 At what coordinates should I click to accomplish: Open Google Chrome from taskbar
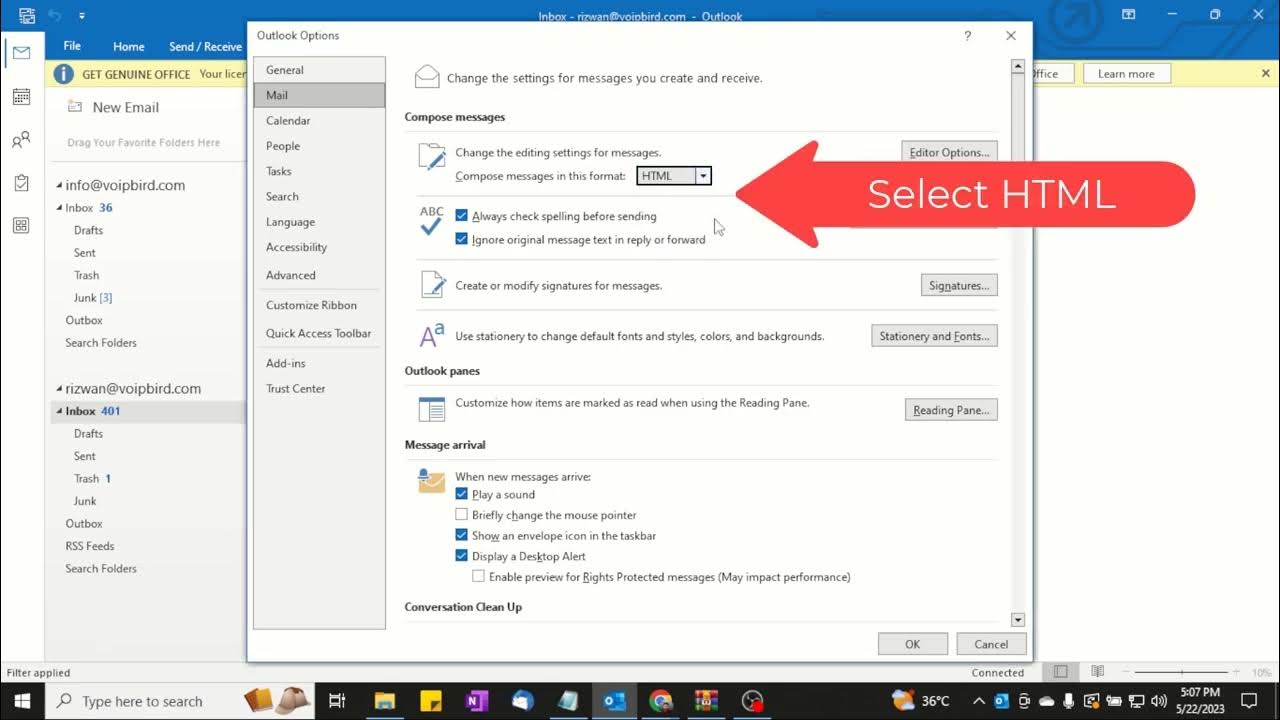coord(661,701)
